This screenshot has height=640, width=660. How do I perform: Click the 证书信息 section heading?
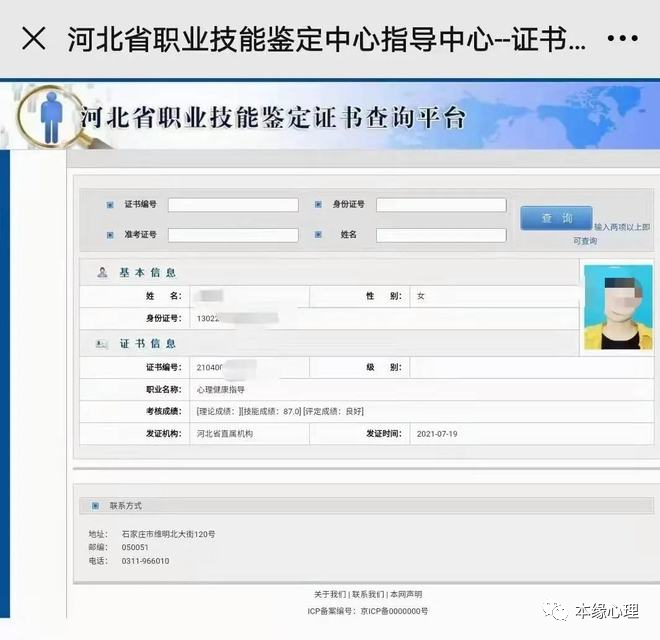point(147,344)
